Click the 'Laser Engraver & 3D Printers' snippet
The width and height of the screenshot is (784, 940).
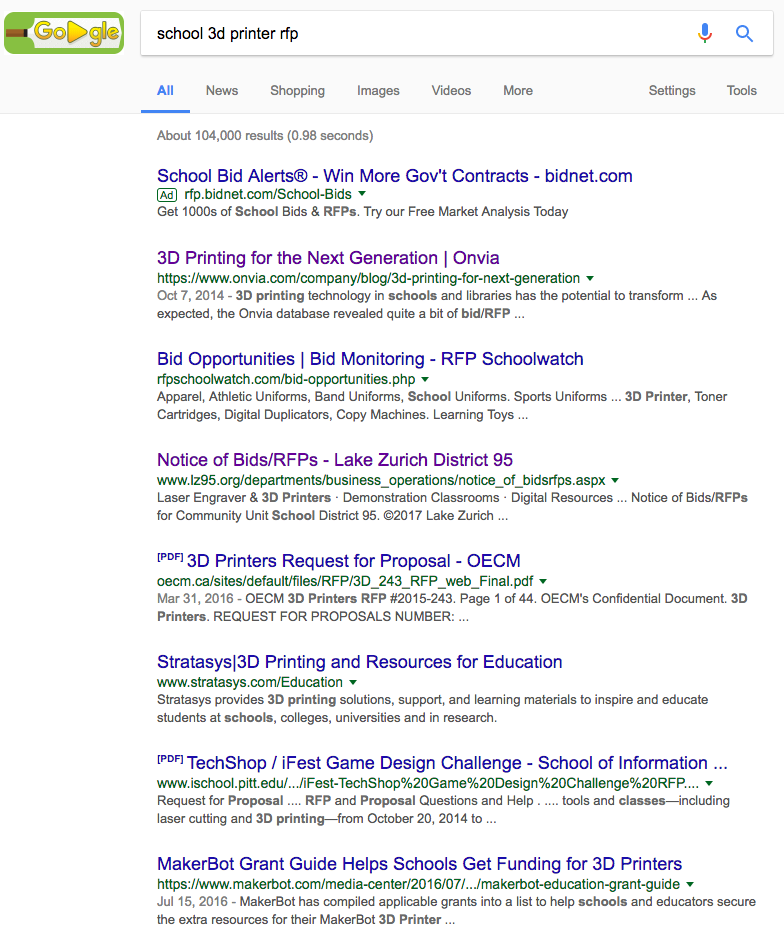click(x=452, y=507)
